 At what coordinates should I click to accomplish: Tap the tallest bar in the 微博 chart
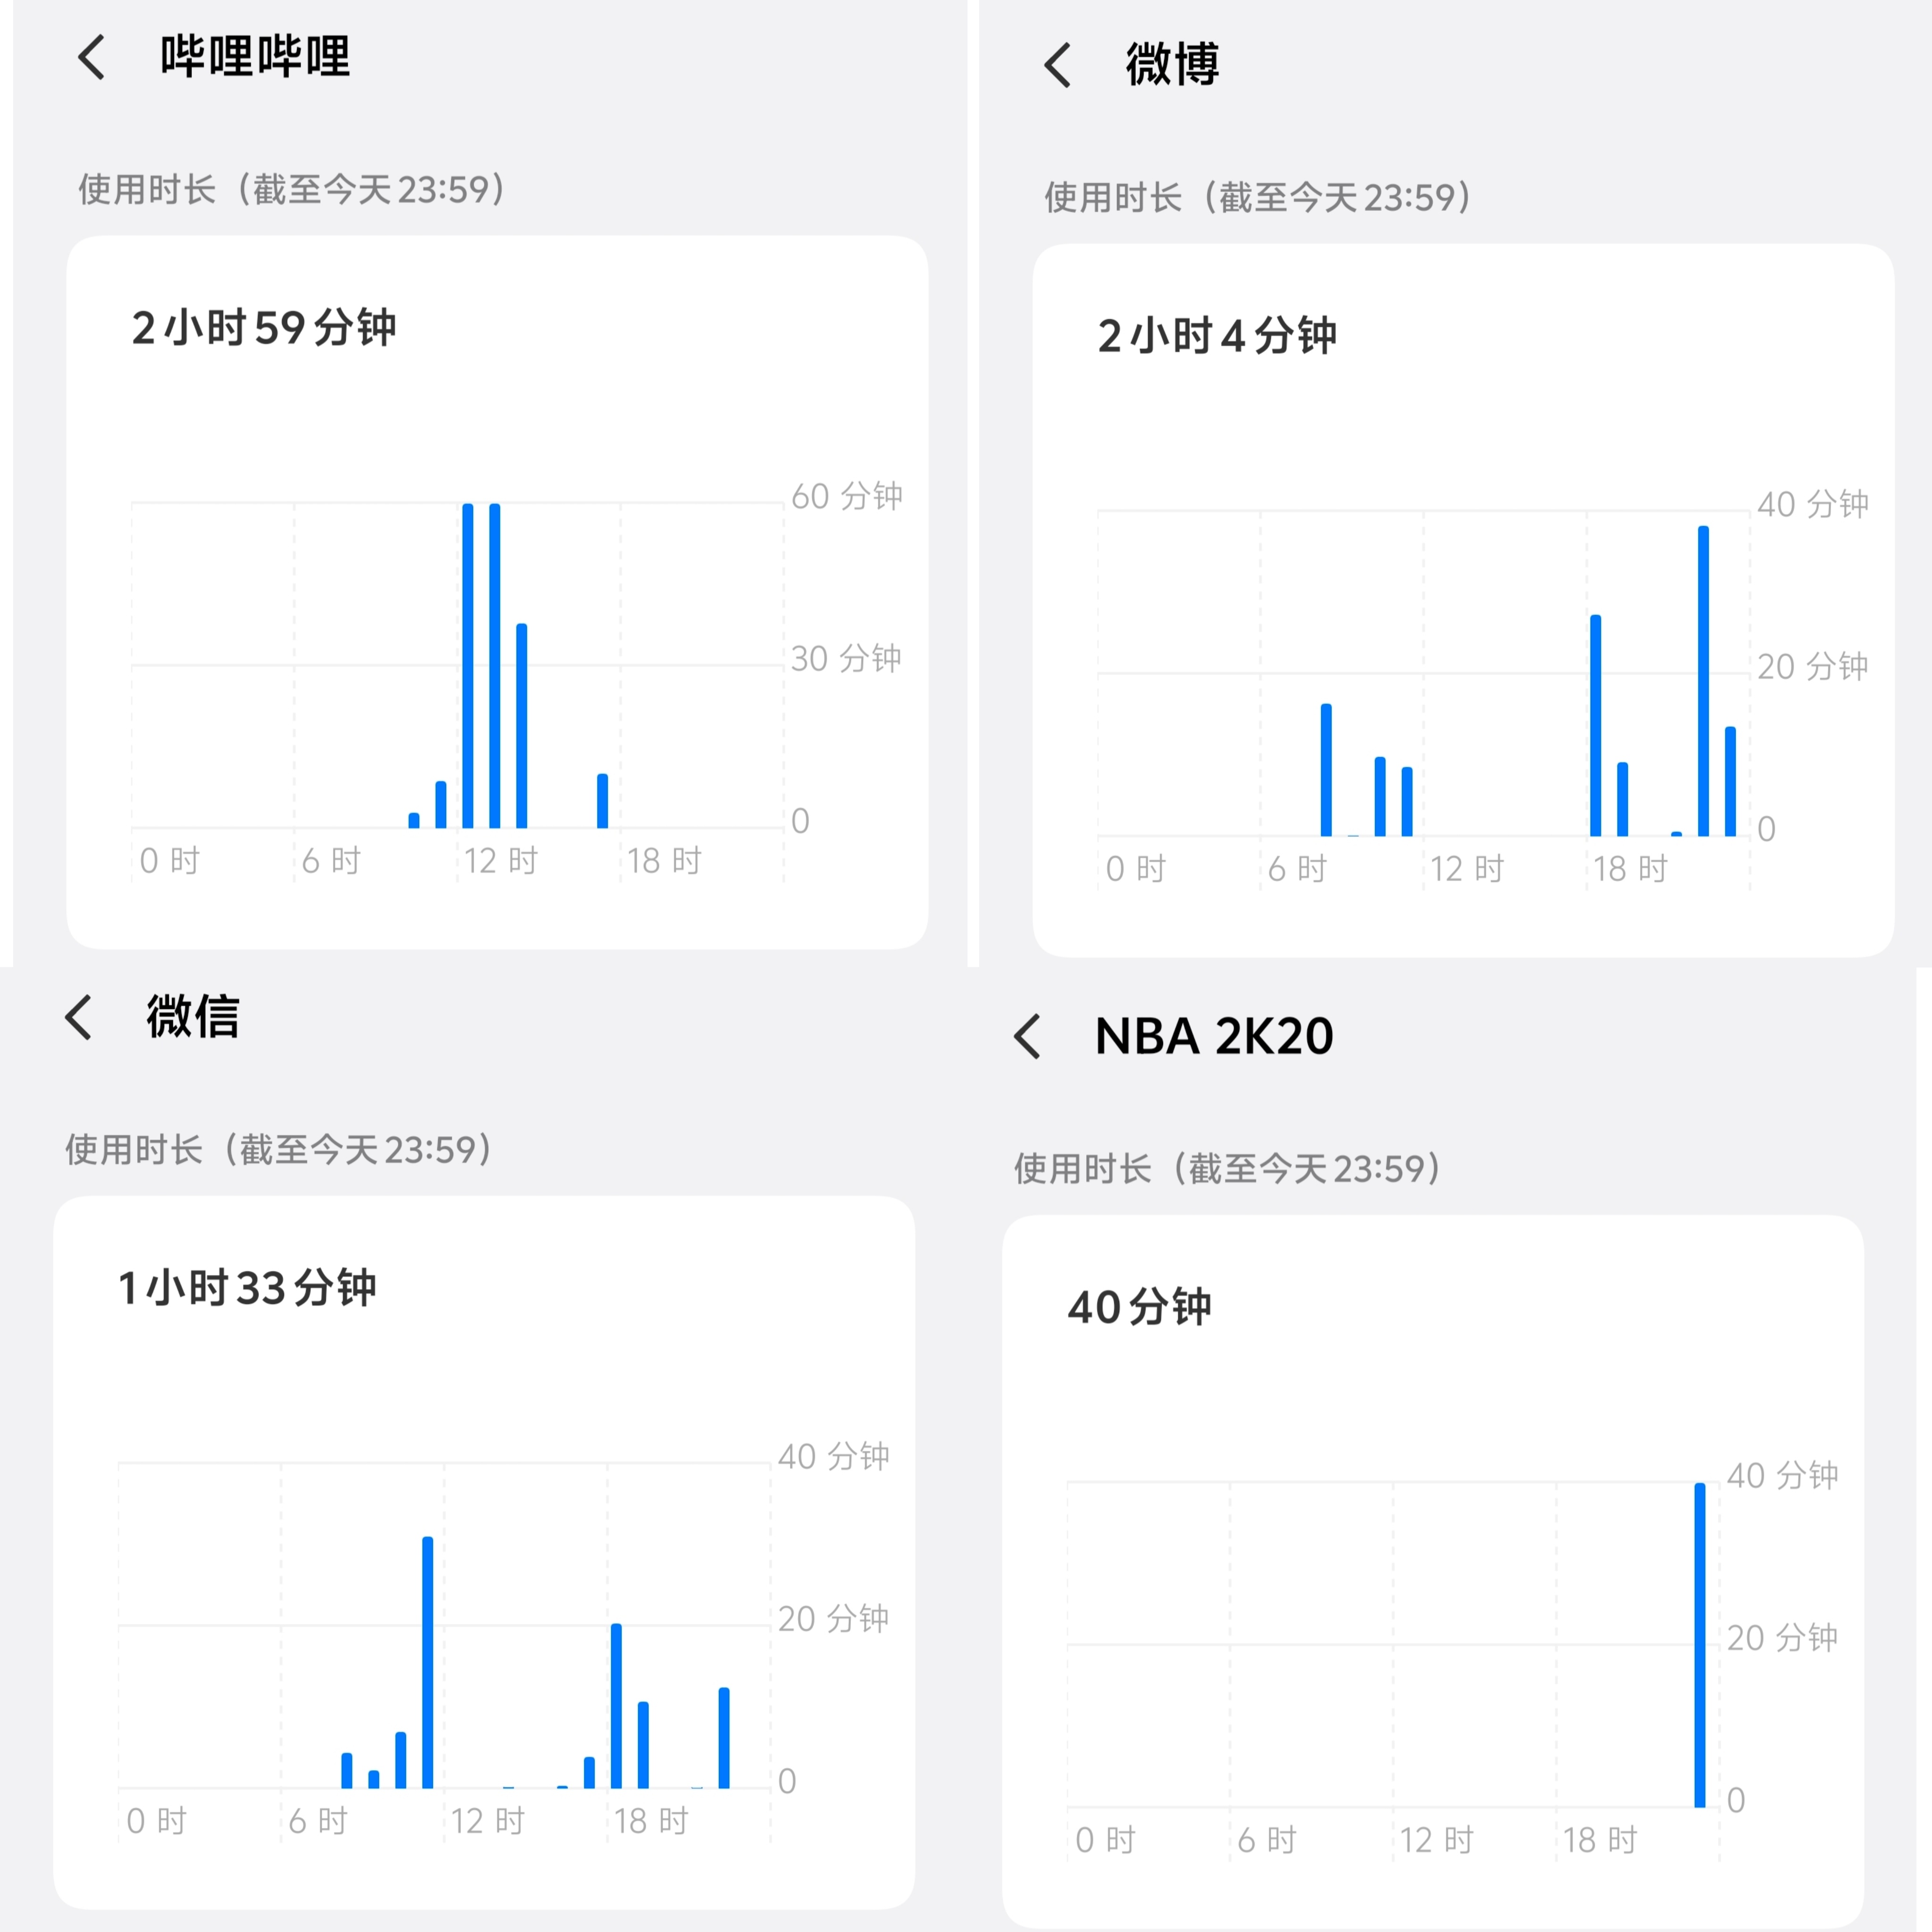pos(1703,680)
